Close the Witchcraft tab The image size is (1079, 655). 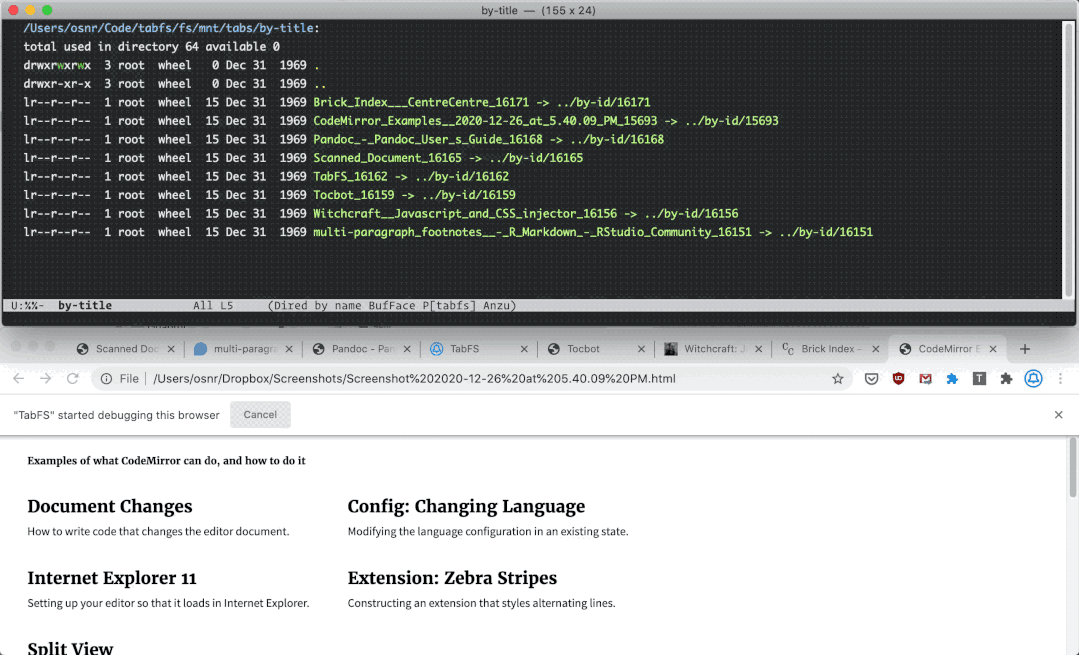click(x=758, y=349)
